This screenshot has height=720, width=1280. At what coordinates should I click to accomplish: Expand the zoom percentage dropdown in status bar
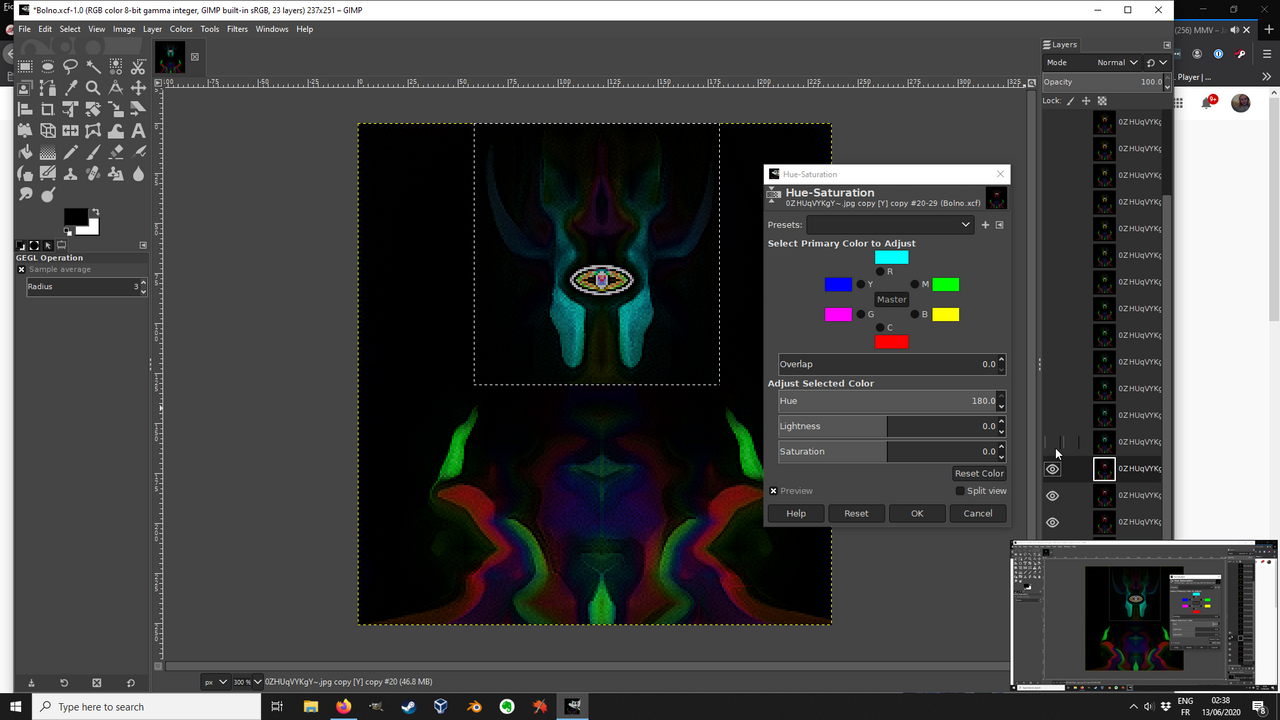coord(249,682)
